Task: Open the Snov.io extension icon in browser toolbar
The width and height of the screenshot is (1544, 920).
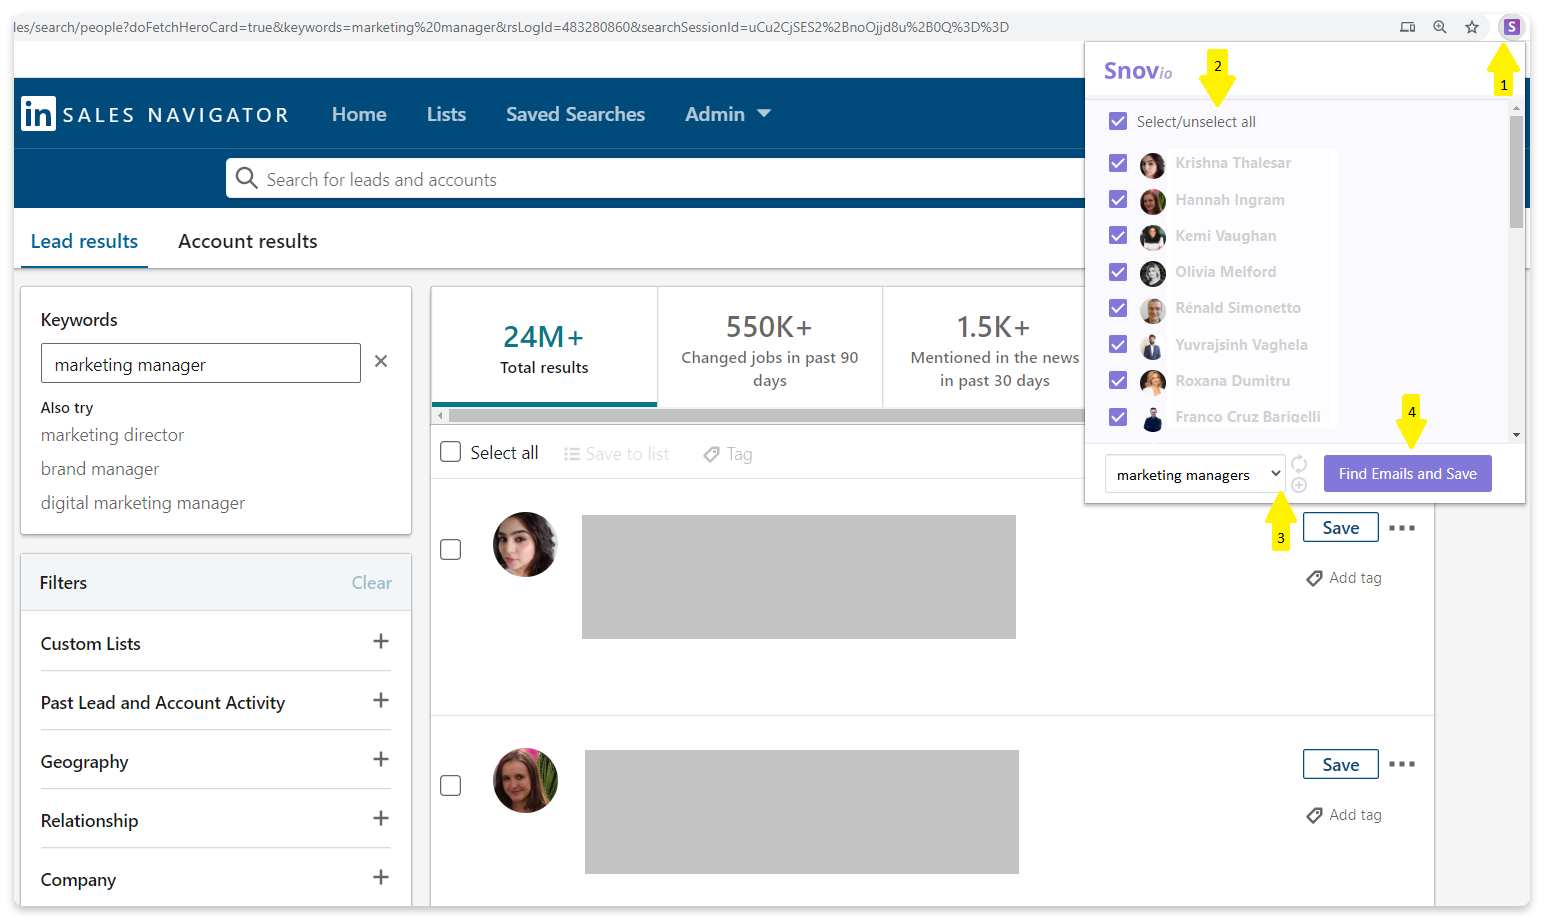Action: [x=1511, y=27]
